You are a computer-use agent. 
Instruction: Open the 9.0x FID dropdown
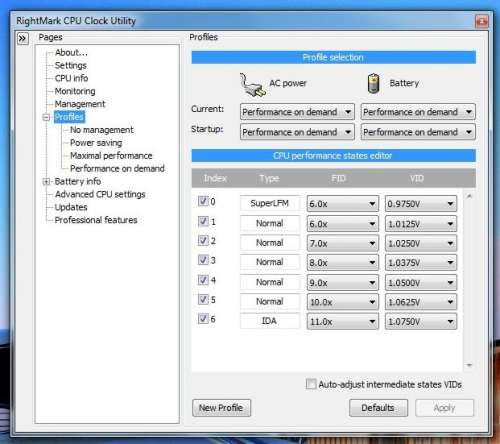343,283
